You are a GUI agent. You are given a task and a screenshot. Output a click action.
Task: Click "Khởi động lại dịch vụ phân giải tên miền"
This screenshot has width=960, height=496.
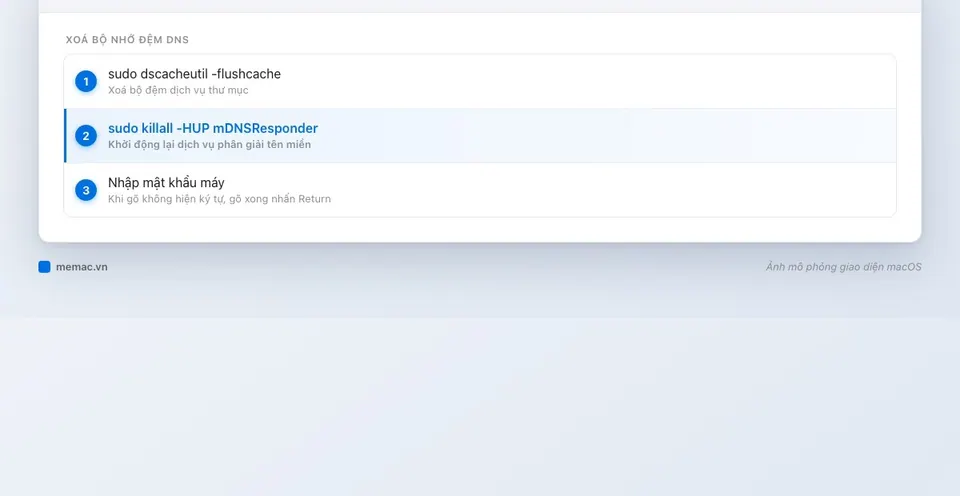tap(209, 145)
